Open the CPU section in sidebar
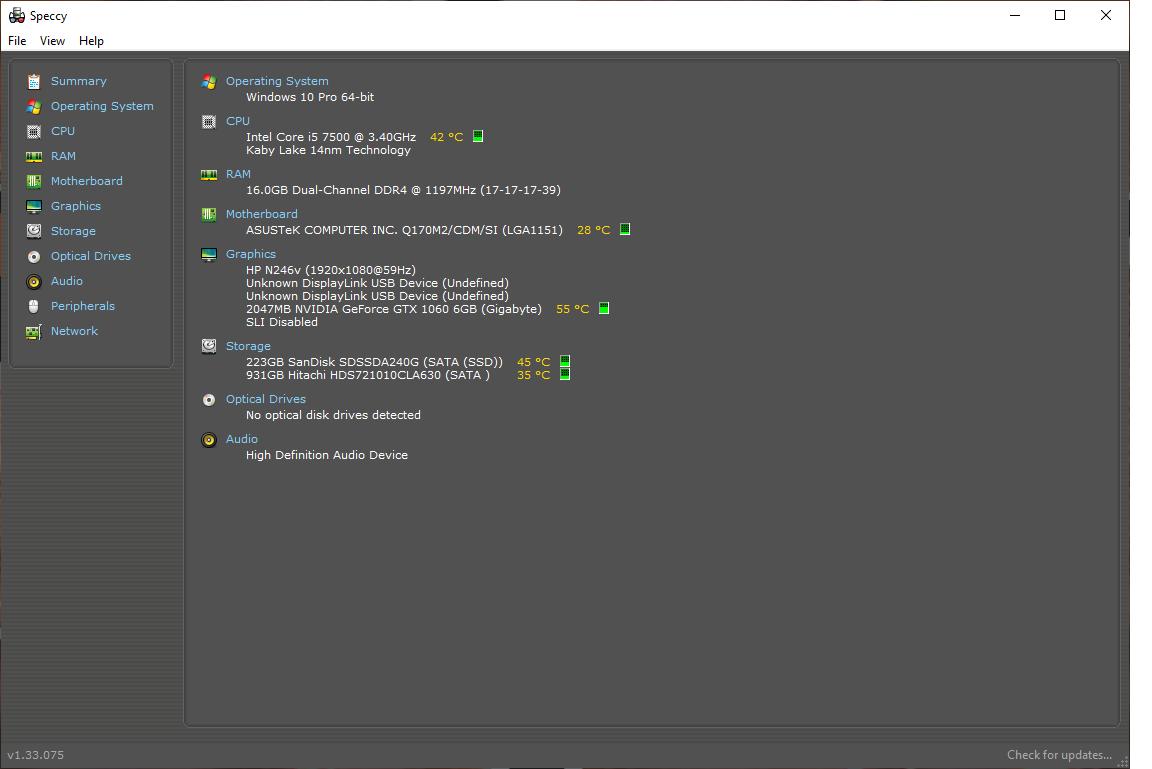Screen dimensions: 1152x769 (62, 131)
